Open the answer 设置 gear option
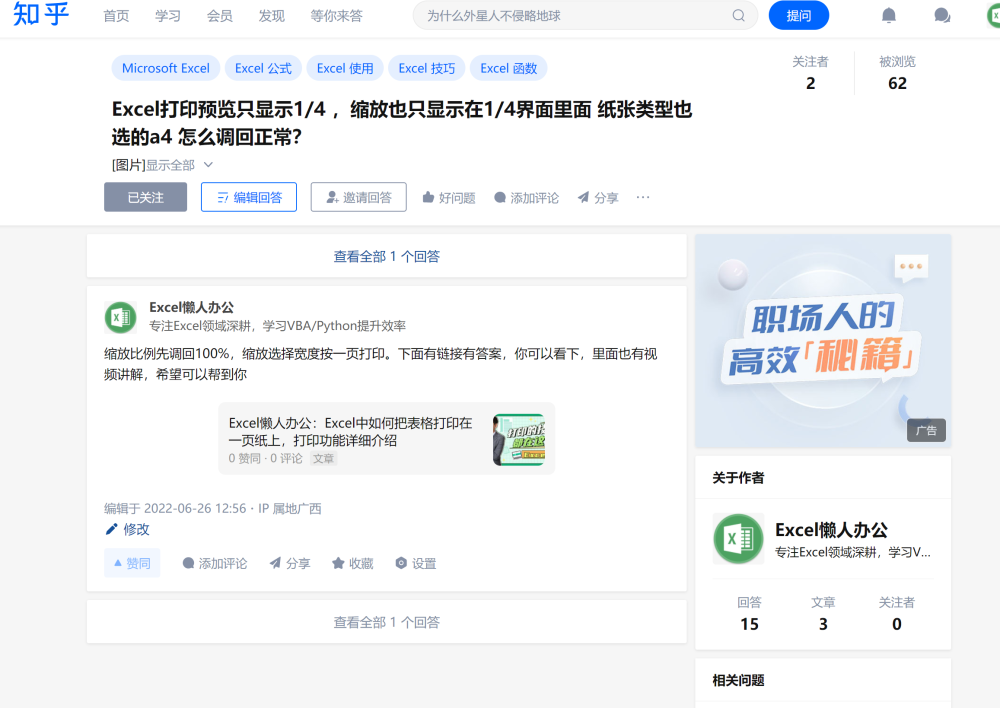This screenshot has width=1000, height=708. pos(416,563)
